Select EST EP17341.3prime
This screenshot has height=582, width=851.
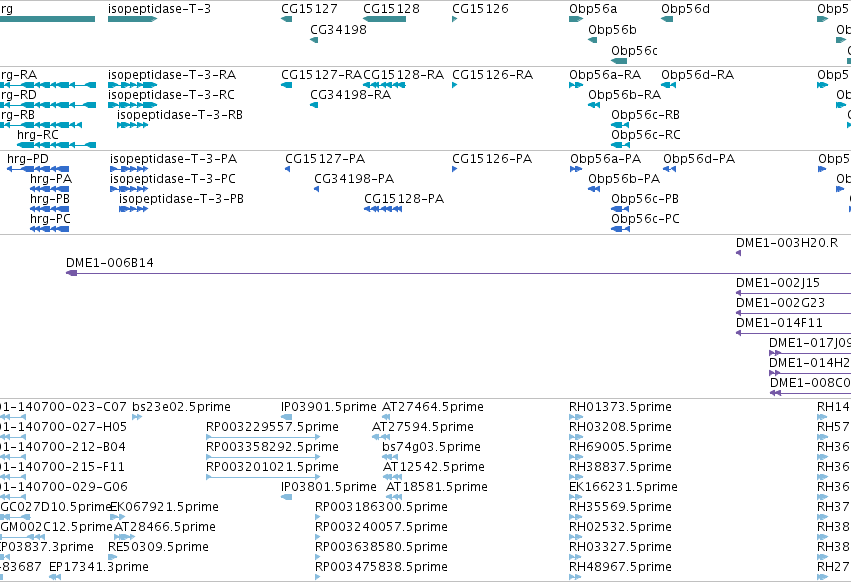pyautogui.click(x=99, y=567)
